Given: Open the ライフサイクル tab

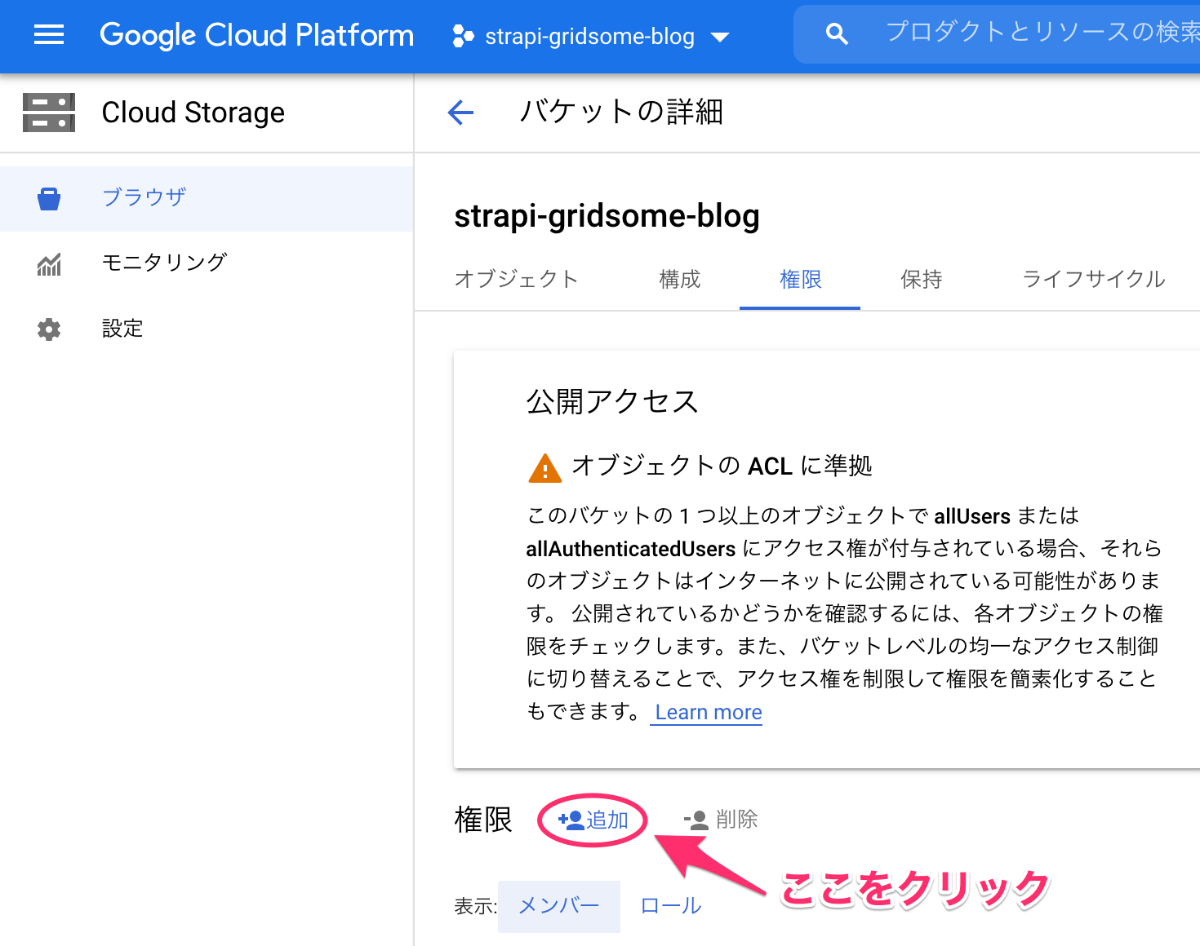Looking at the screenshot, I should click(x=1093, y=279).
